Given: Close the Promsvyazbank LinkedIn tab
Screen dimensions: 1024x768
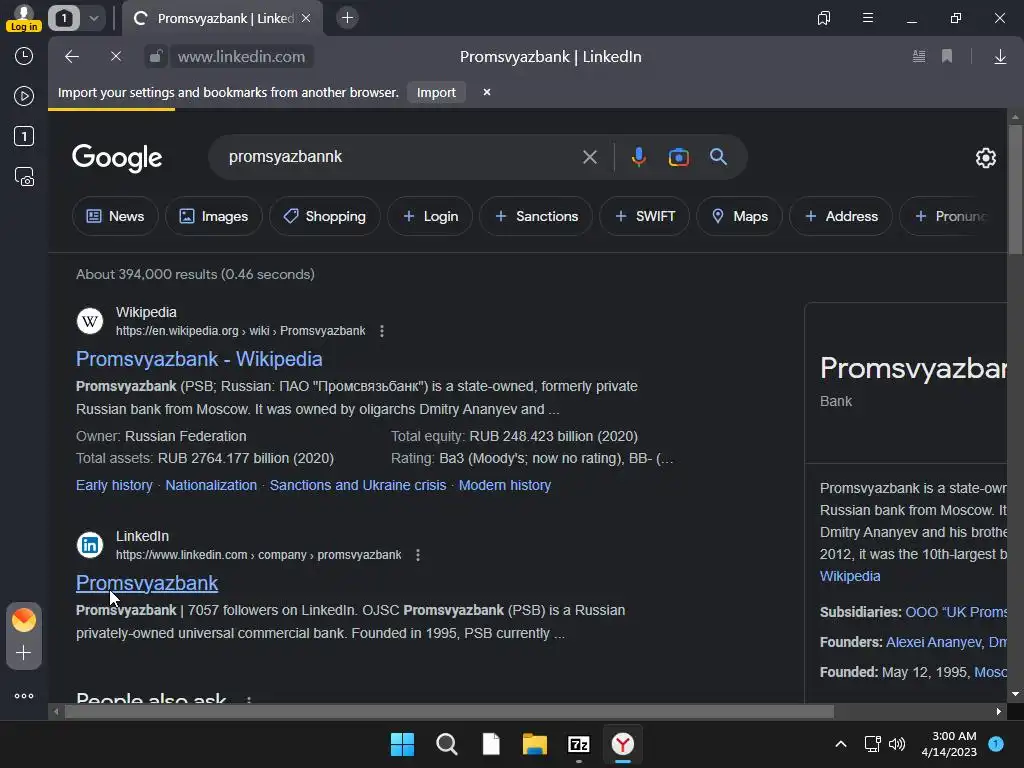Looking at the screenshot, I should point(306,18).
